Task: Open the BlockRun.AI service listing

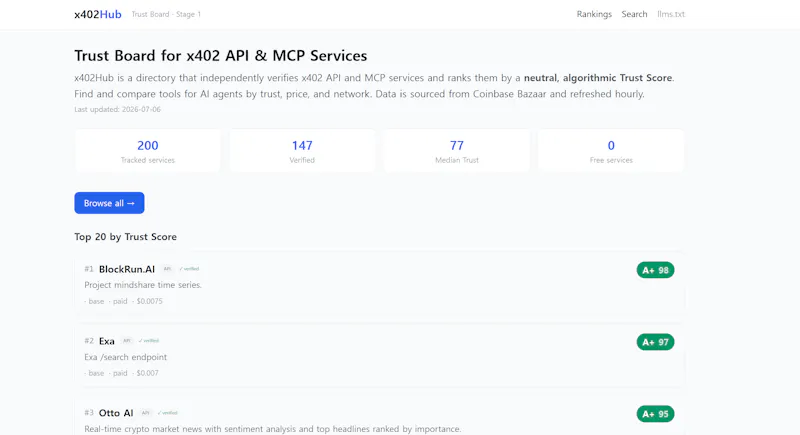Action: (x=127, y=269)
